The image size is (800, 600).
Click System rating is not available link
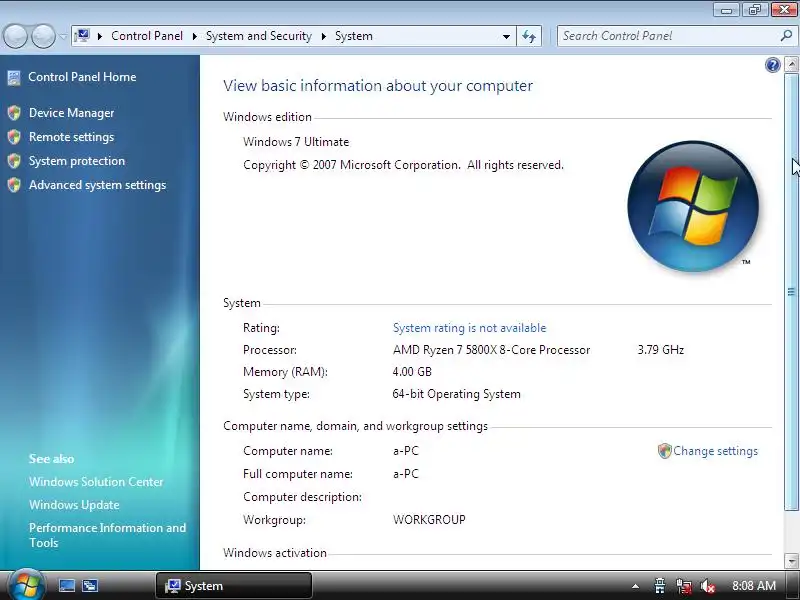tap(469, 328)
